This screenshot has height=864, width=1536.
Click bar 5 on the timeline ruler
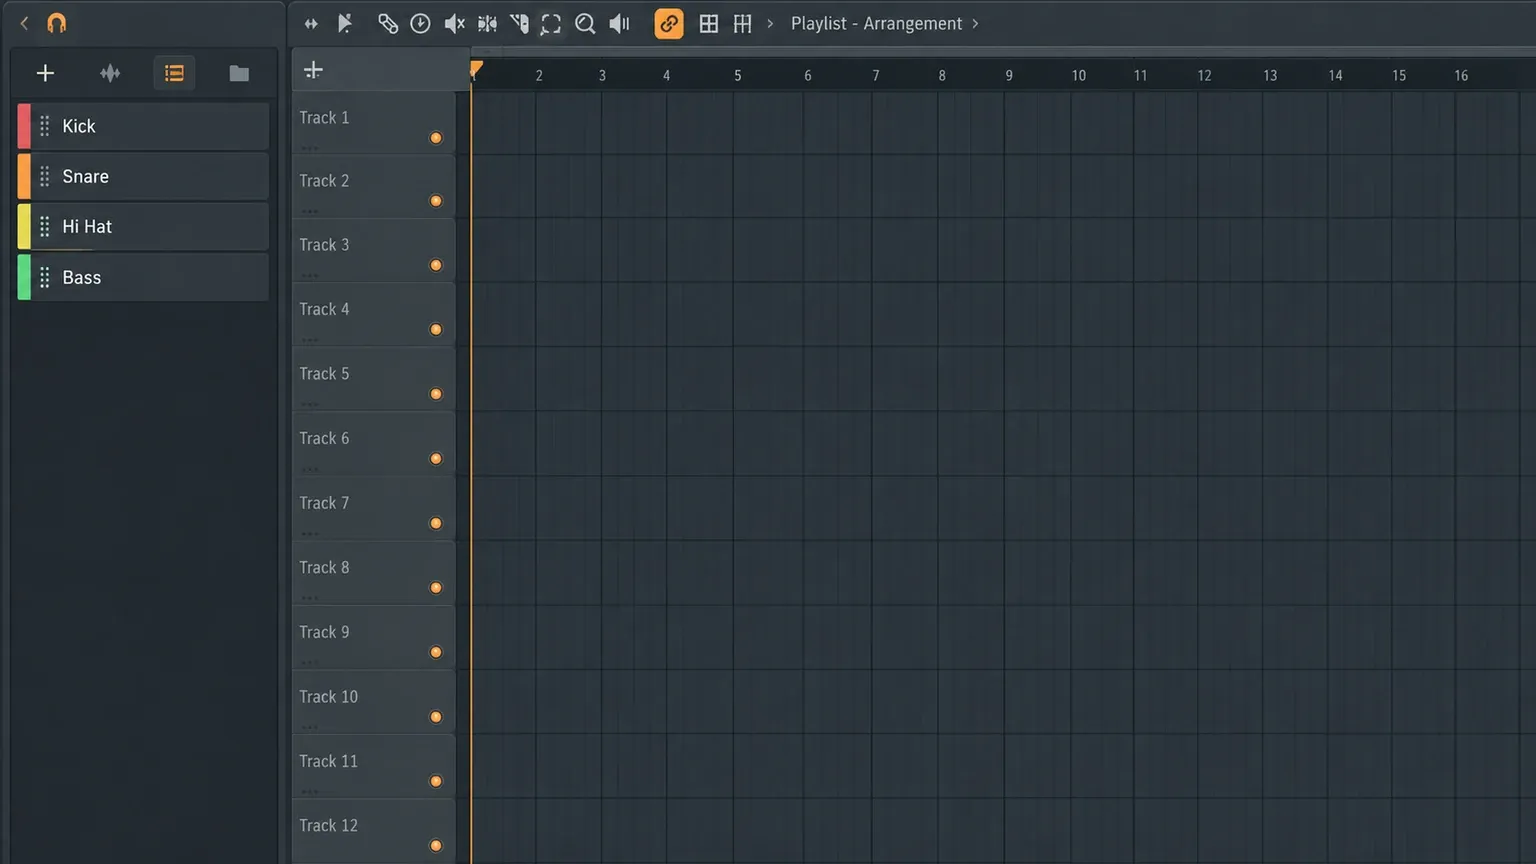738,75
